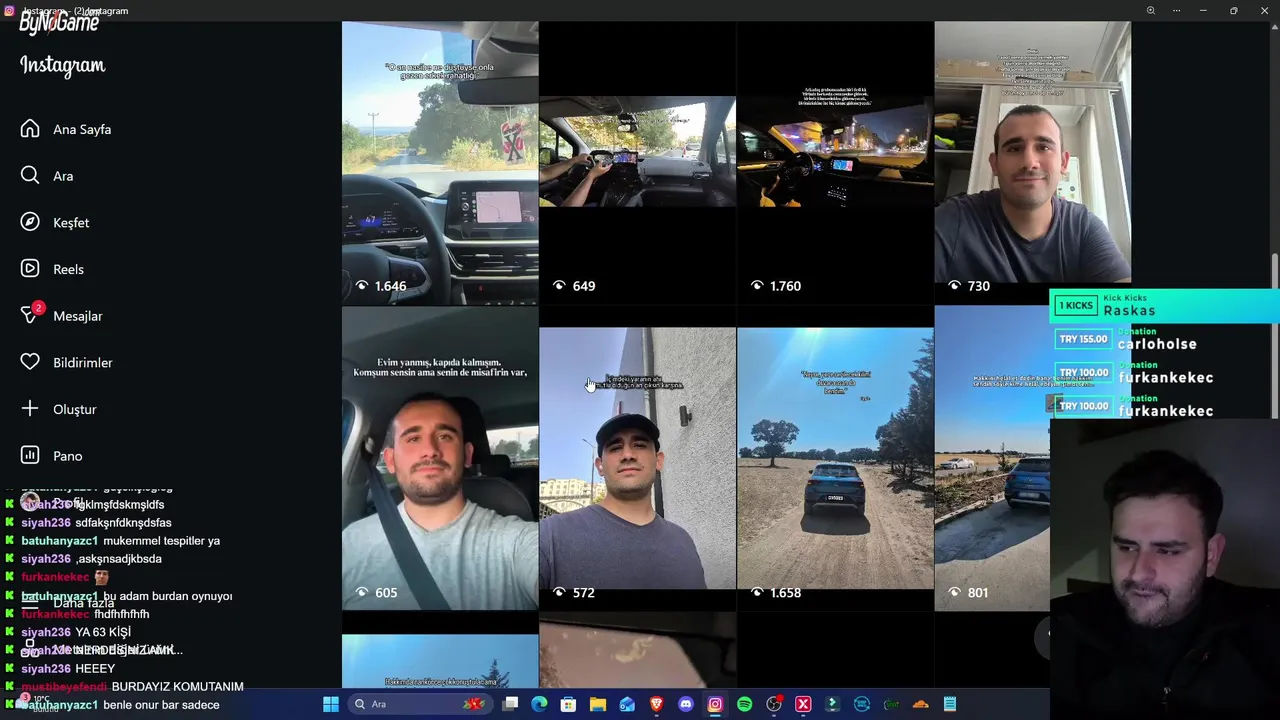This screenshot has width=1280, height=720.
Task: Click chat message 'BURDAYIZ KOMUTANIM'
Action: (x=178, y=687)
